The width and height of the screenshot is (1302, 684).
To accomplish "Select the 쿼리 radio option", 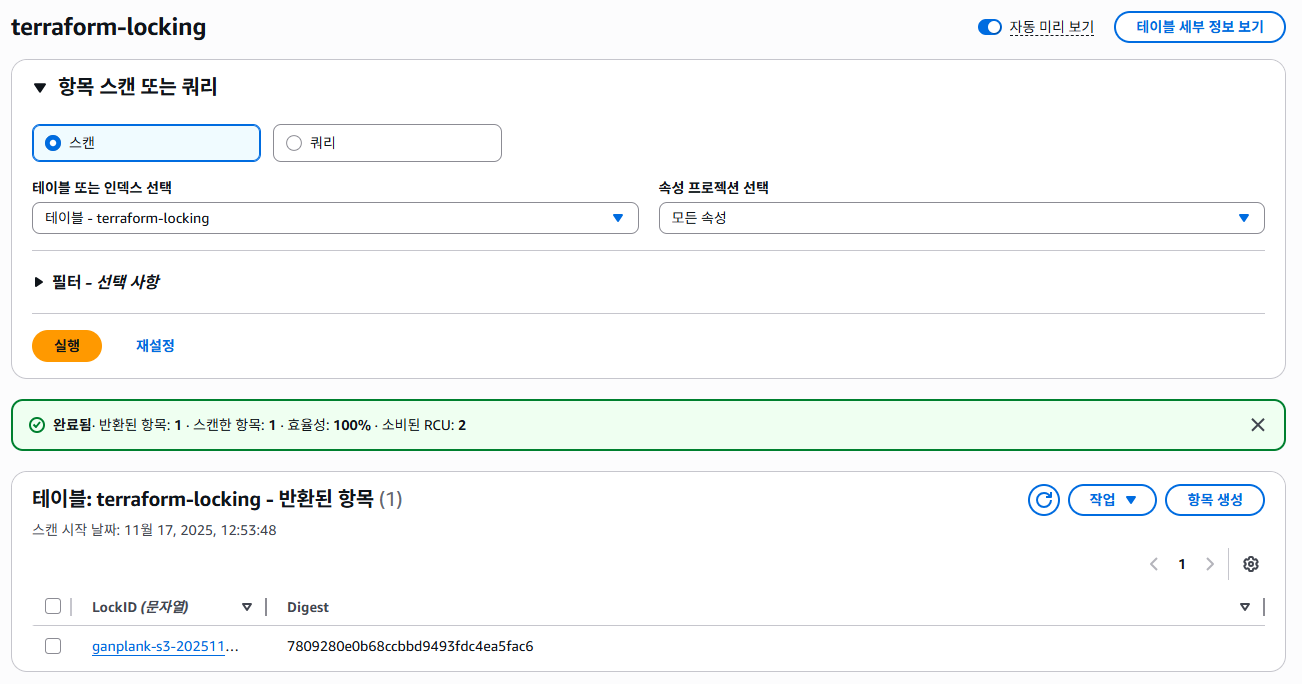I will [387, 143].
